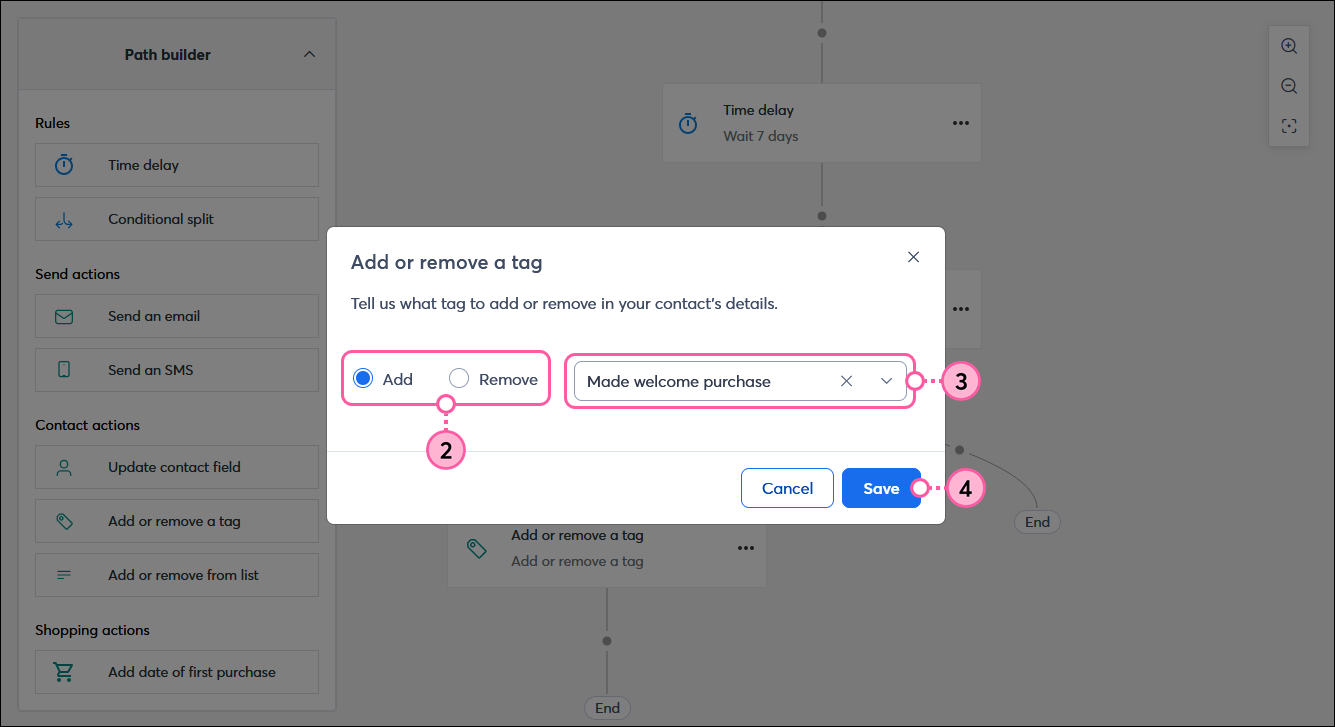Choose the Add date of first purchase action
Viewport: 1335px width, 727px height.
176,671
